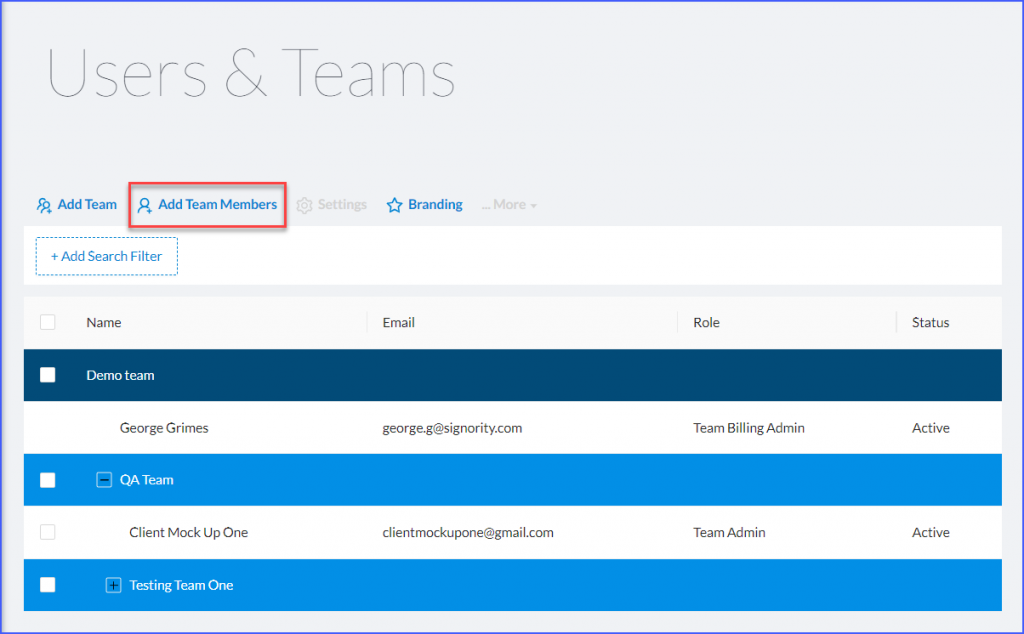
Task: Click the ellipsis icon next to More
Action: pos(489,204)
